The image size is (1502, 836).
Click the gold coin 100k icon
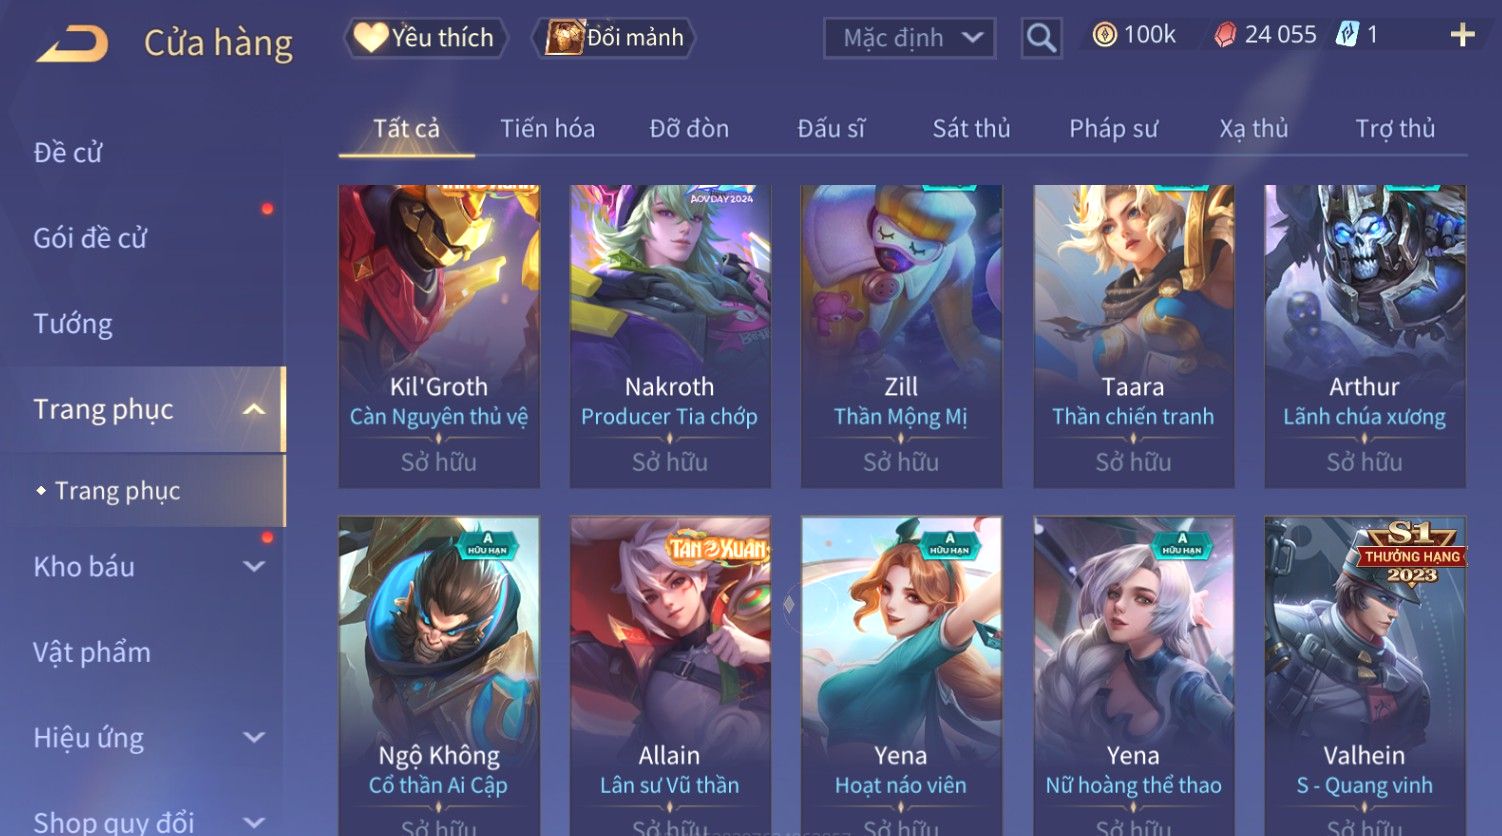[1104, 35]
